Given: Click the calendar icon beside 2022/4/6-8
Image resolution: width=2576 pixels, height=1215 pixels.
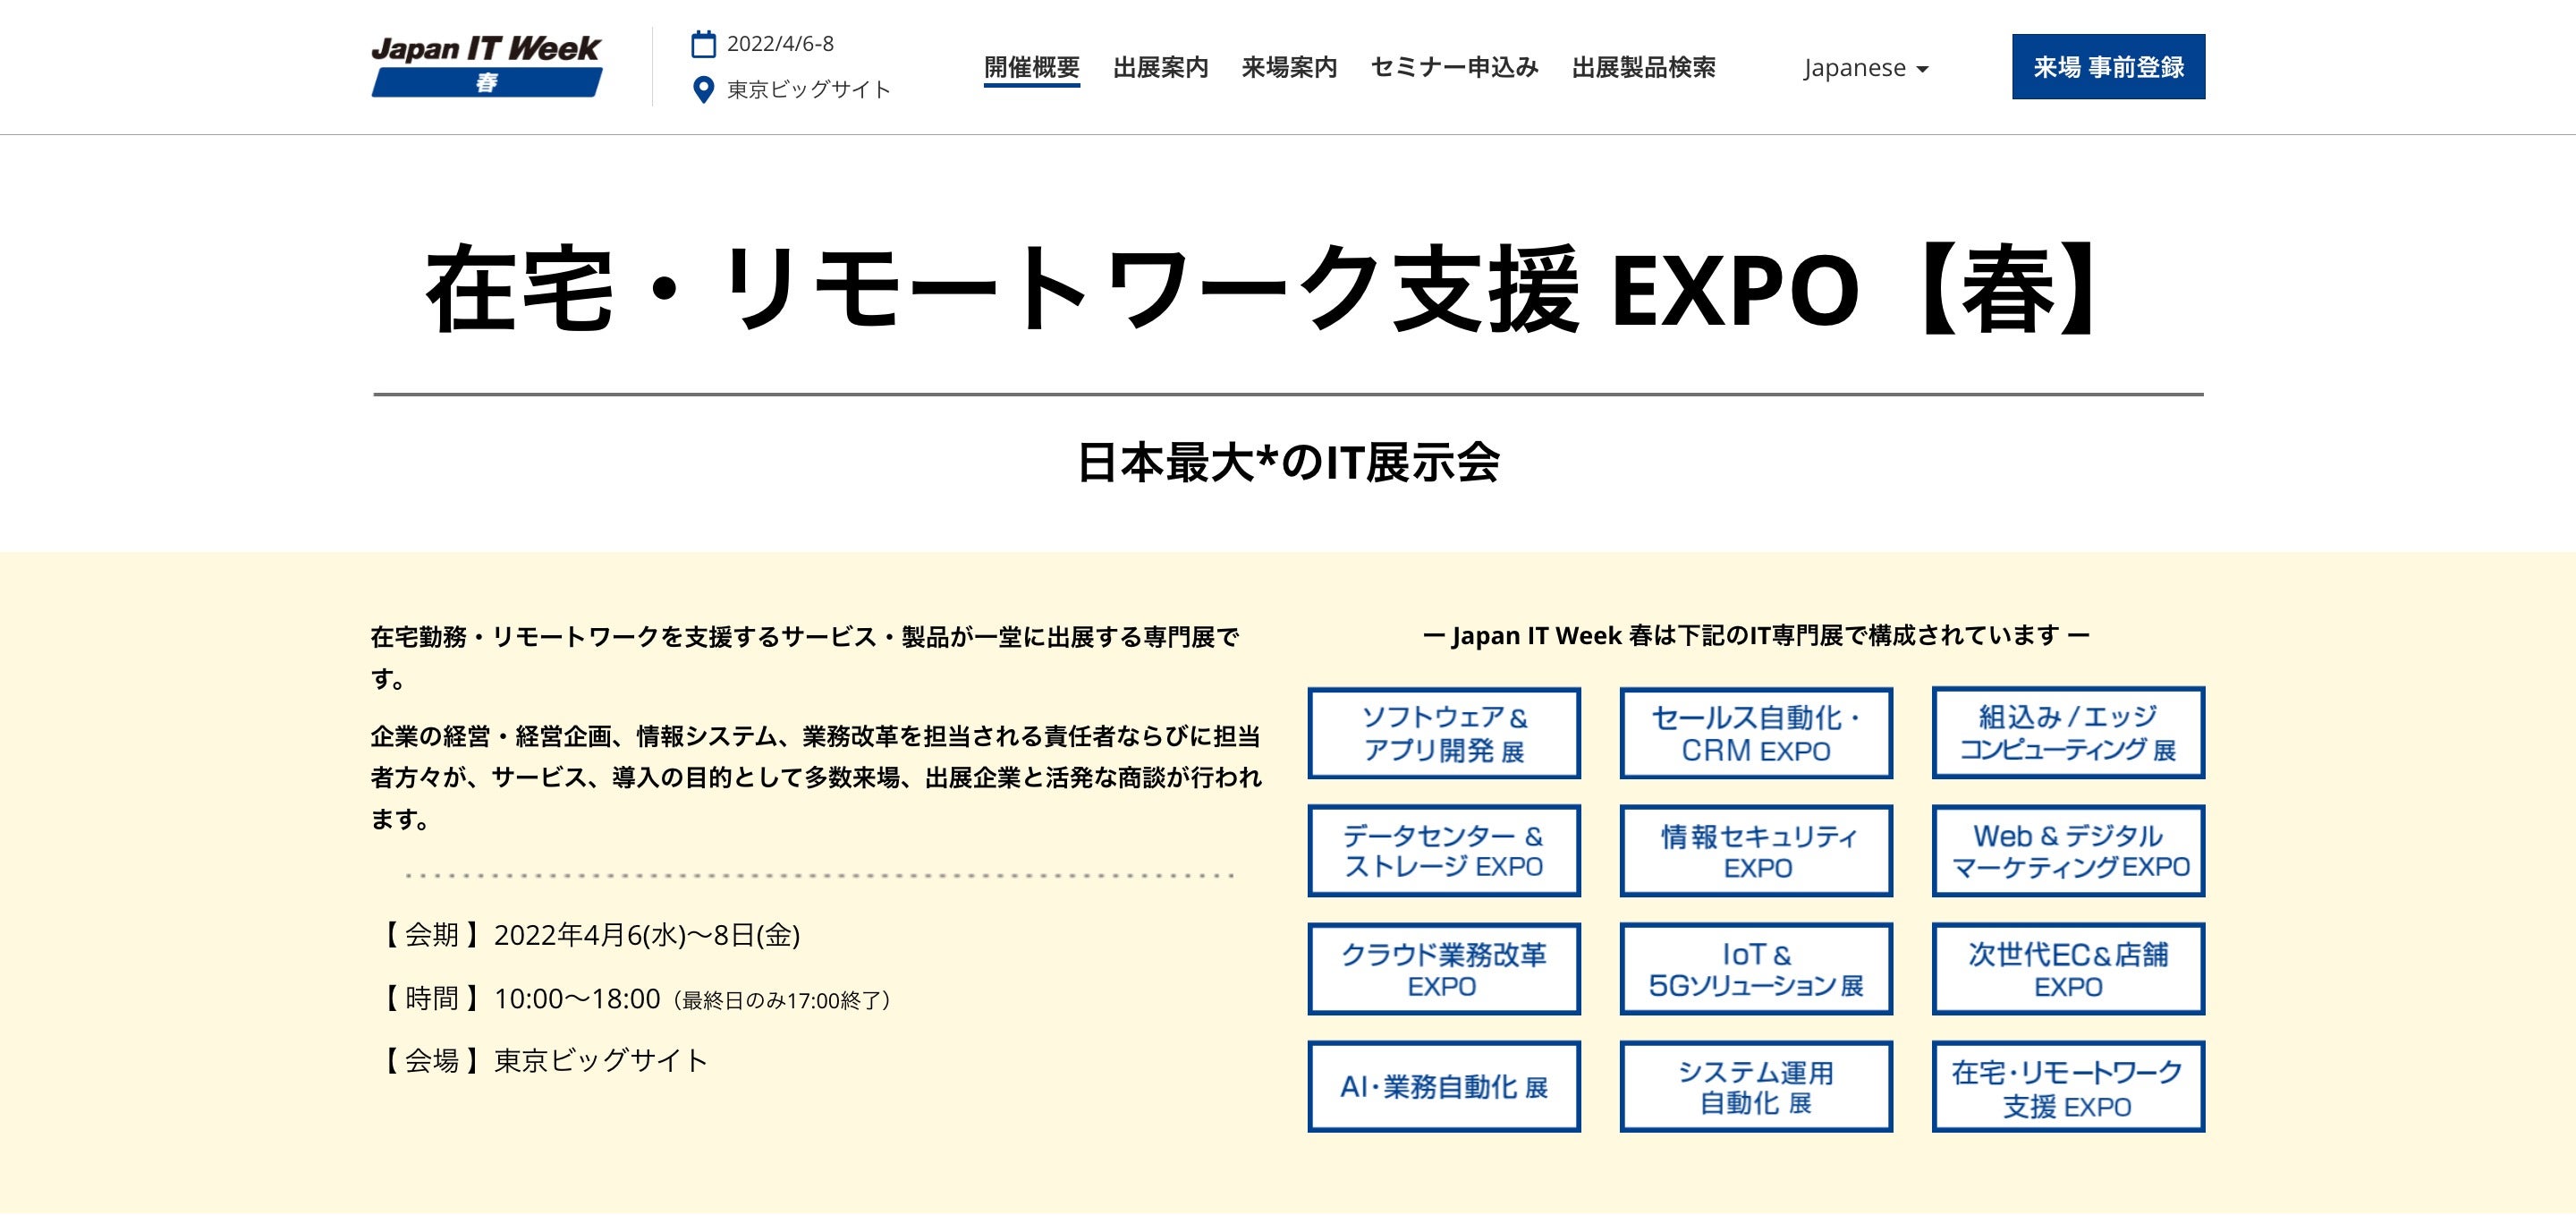Looking at the screenshot, I should click(704, 44).
